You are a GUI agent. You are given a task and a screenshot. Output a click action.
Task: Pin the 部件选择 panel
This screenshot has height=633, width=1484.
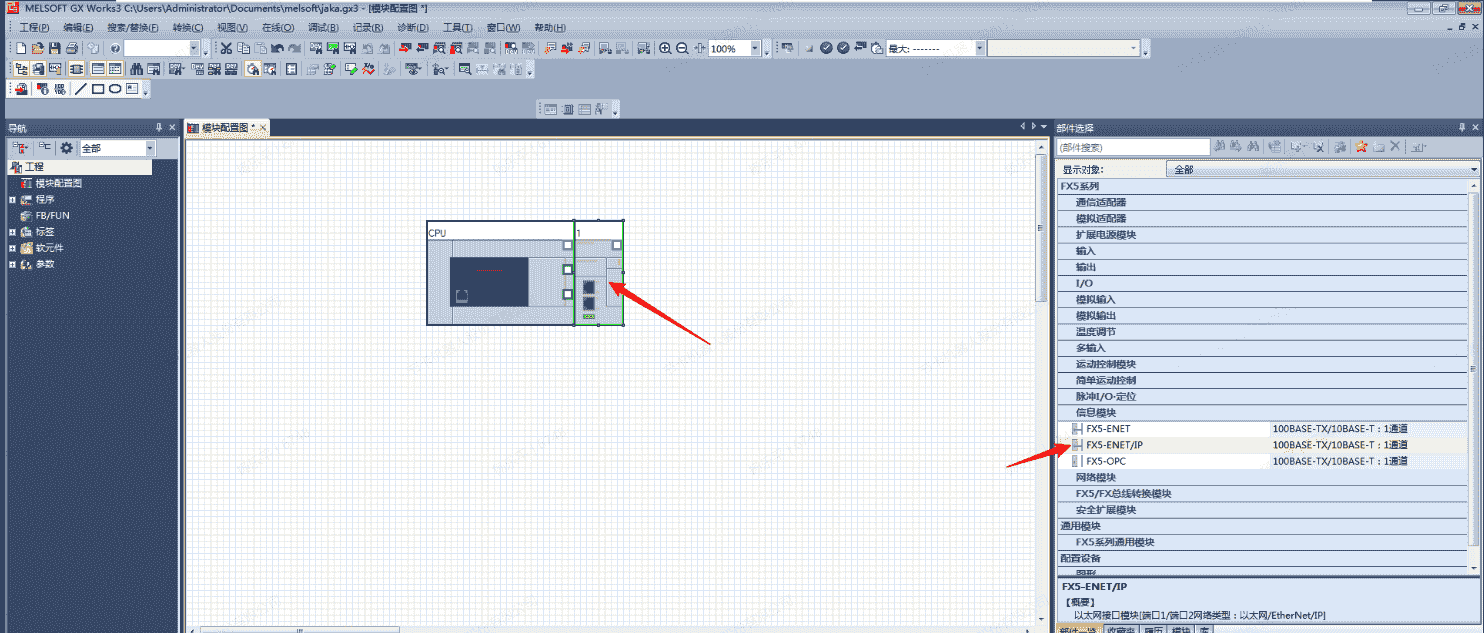[x=1462, y=128]
